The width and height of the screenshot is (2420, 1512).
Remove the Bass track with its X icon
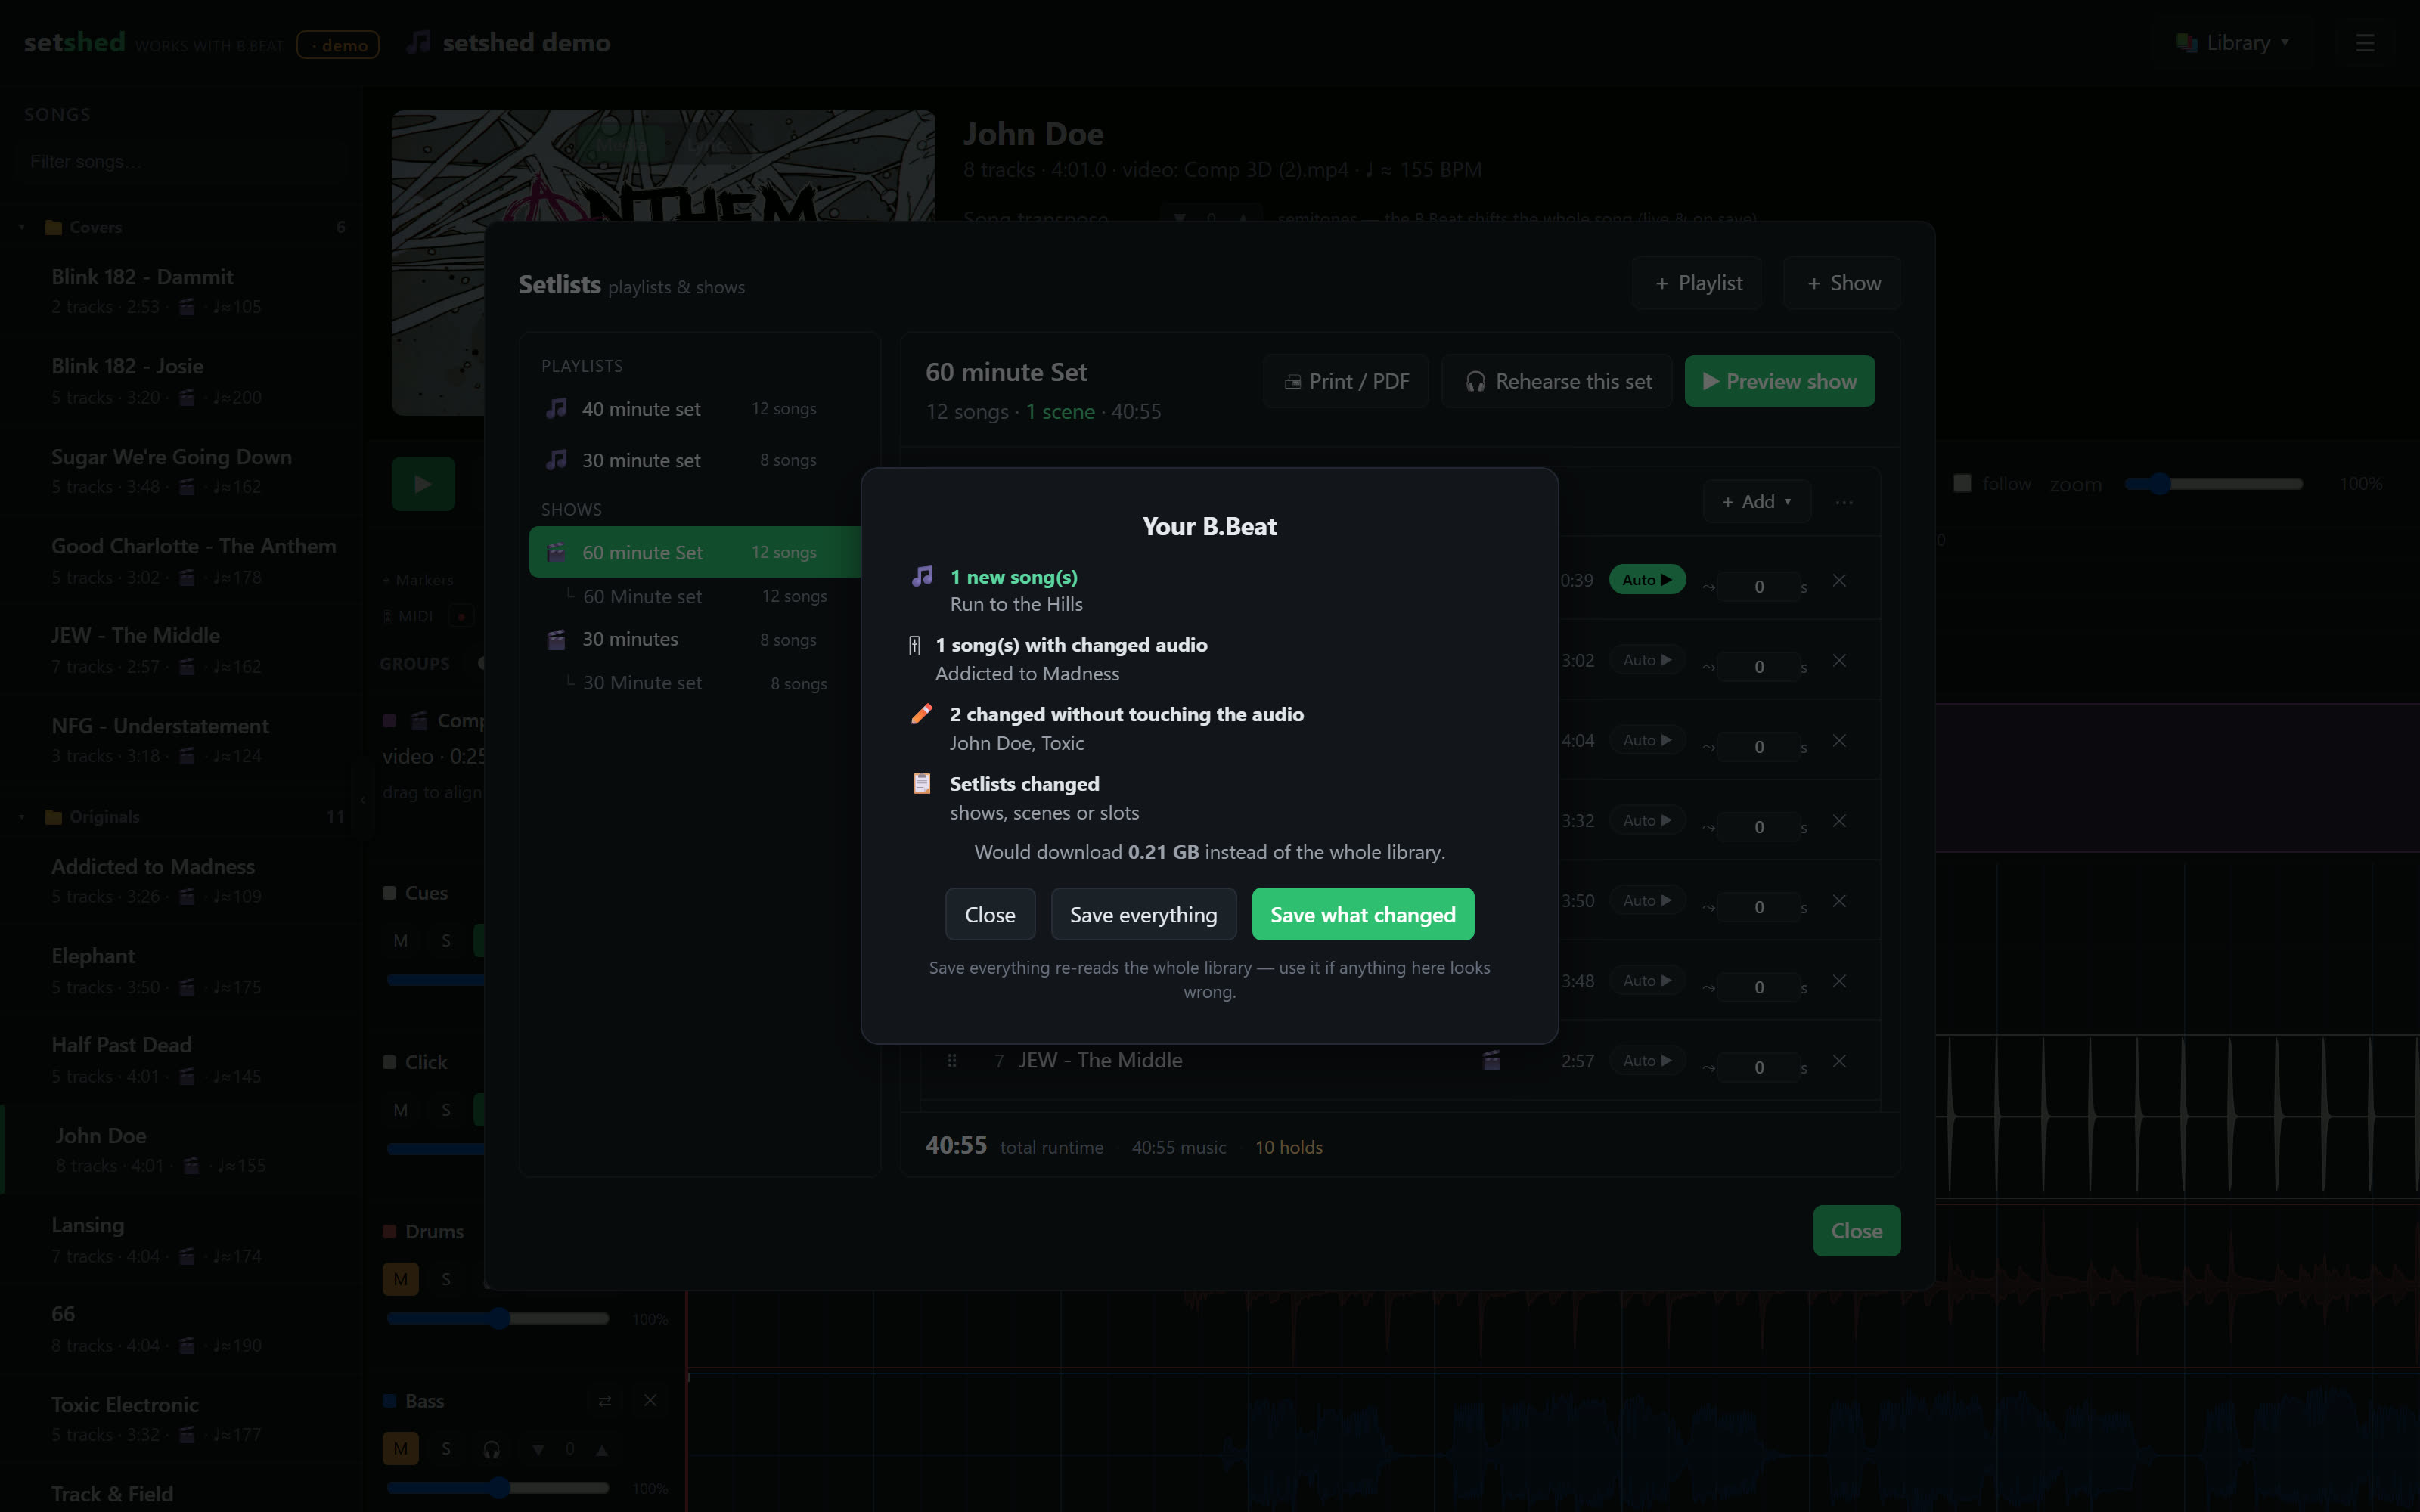(x=650, y=1401)
